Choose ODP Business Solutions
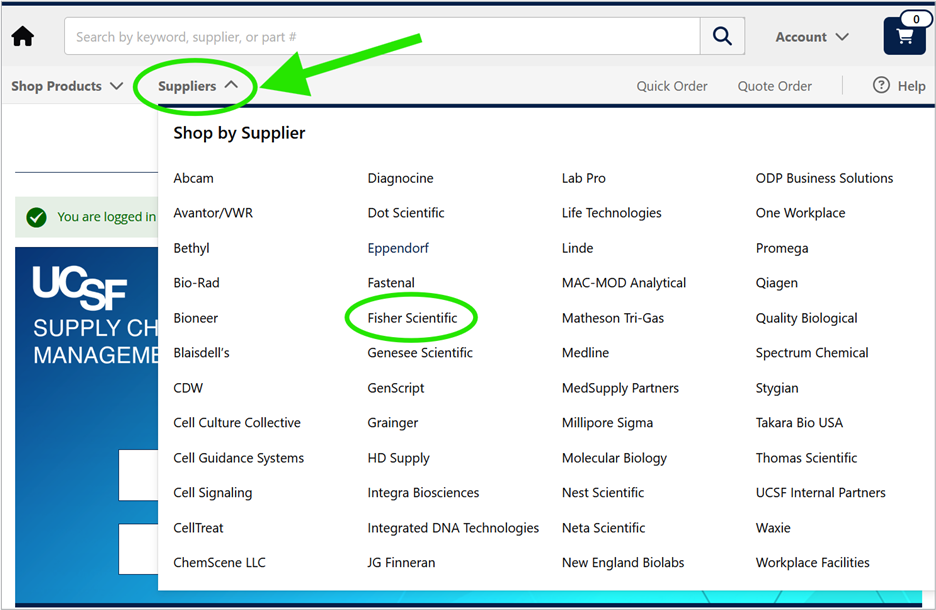Image resolution: width=936 pixels, height=610 pixels. pyautogui.click(x=824, y=178)
